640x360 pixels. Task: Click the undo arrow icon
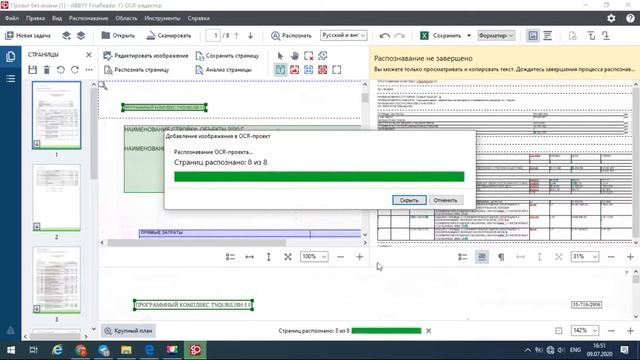[384, 36]
